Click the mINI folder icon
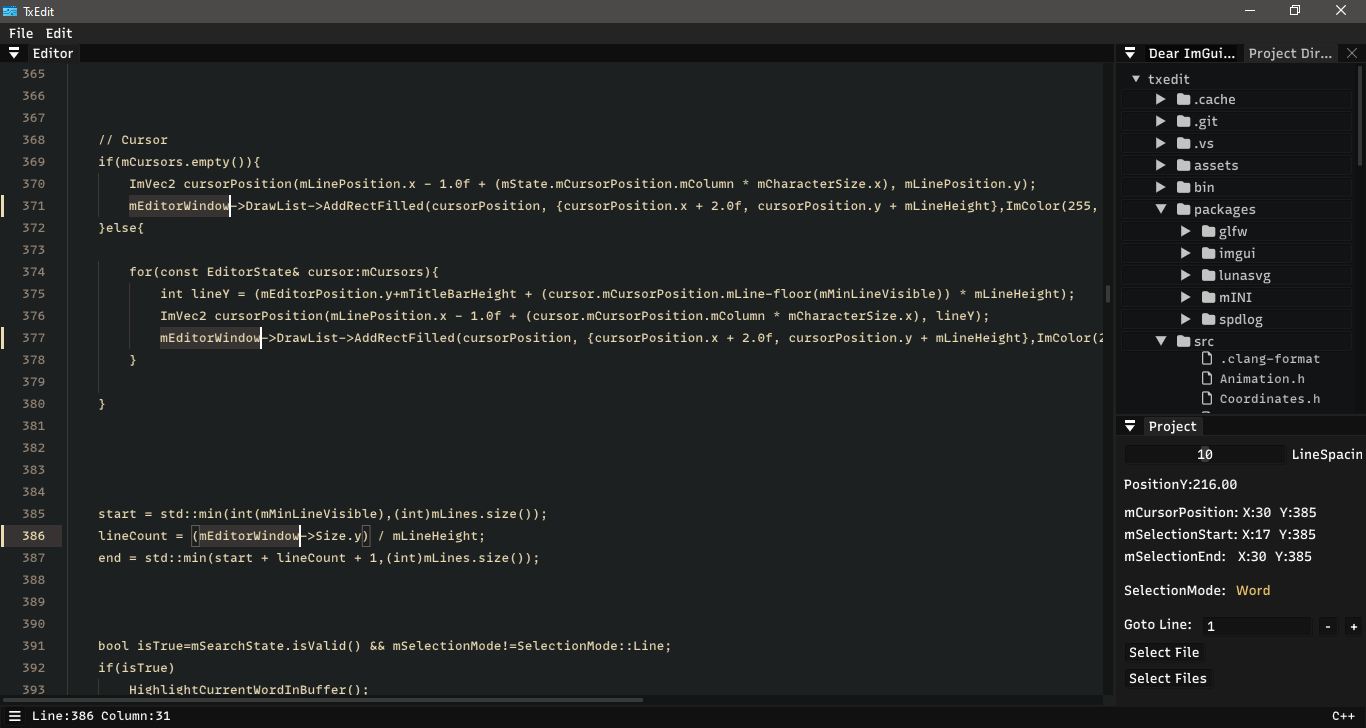 point(1209,297)
